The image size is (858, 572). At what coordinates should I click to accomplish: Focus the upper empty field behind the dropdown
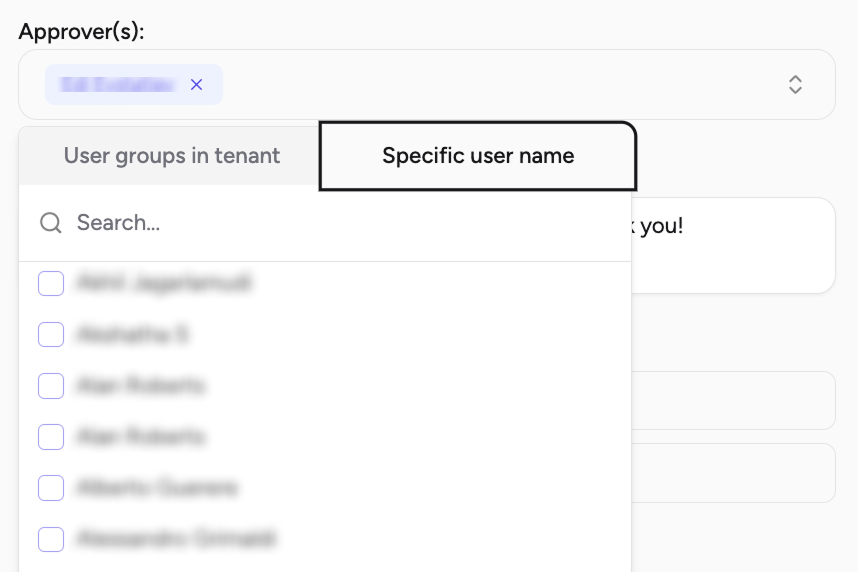(733, 401)
